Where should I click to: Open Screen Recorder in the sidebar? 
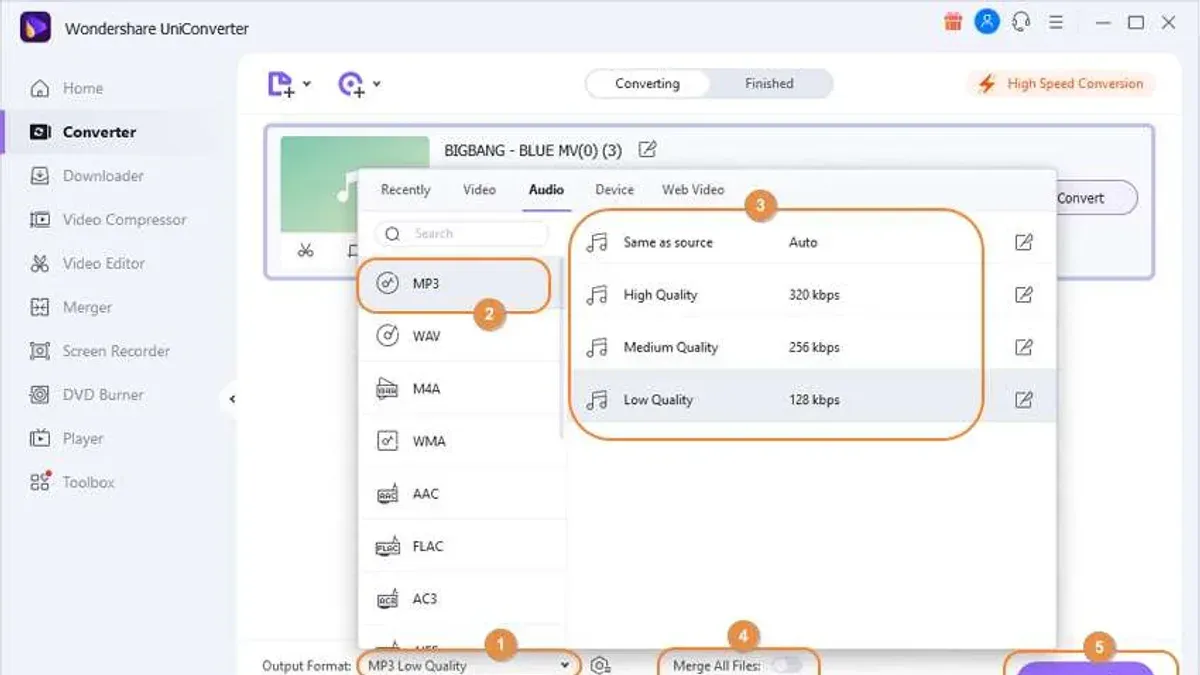tap(100, 351)
